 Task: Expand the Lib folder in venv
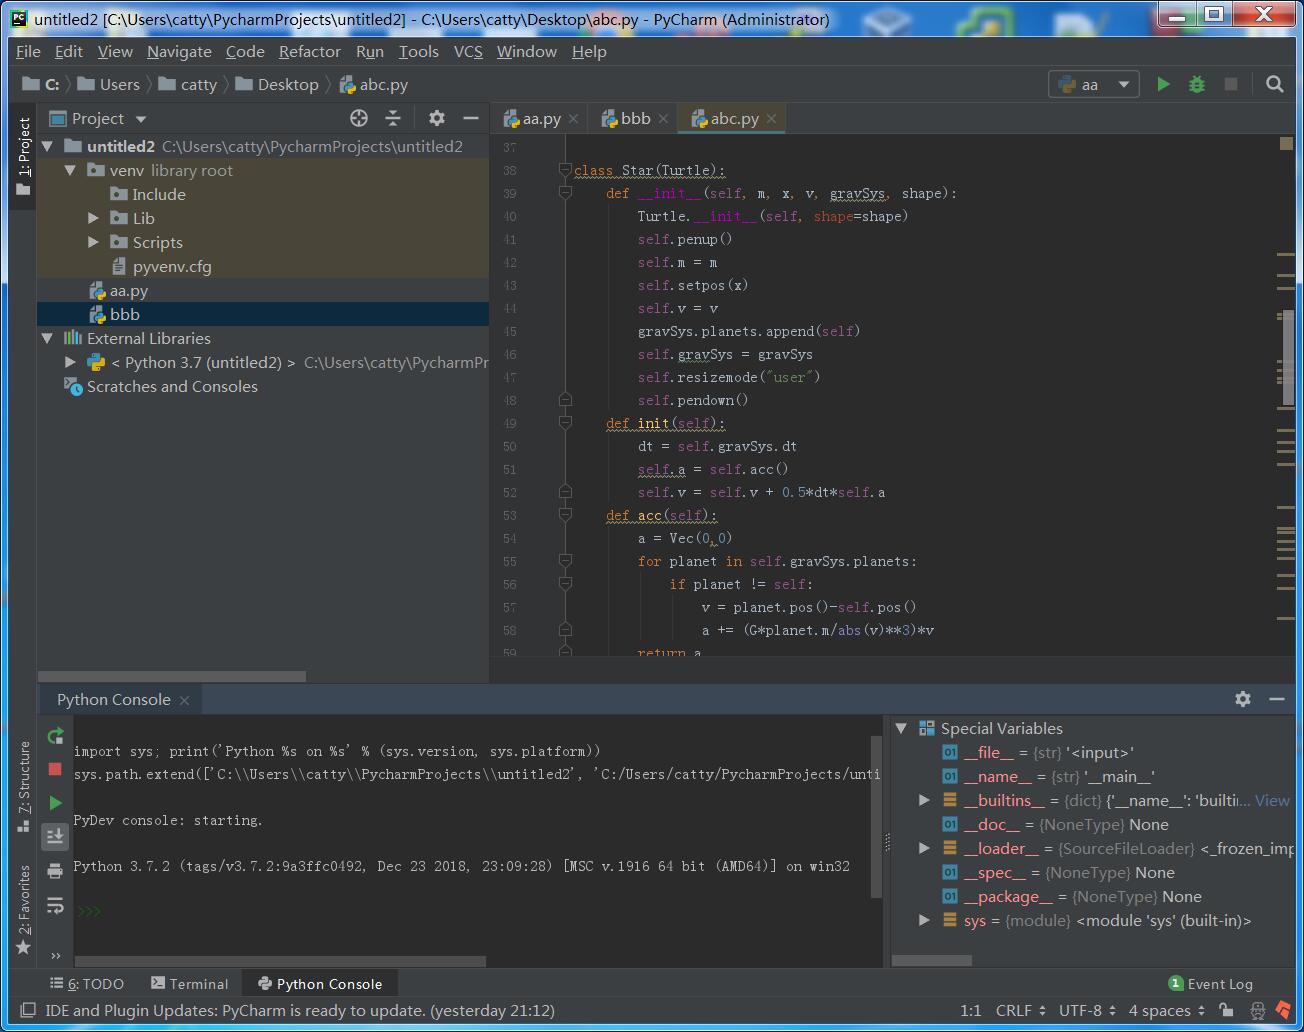click(94, 218)
